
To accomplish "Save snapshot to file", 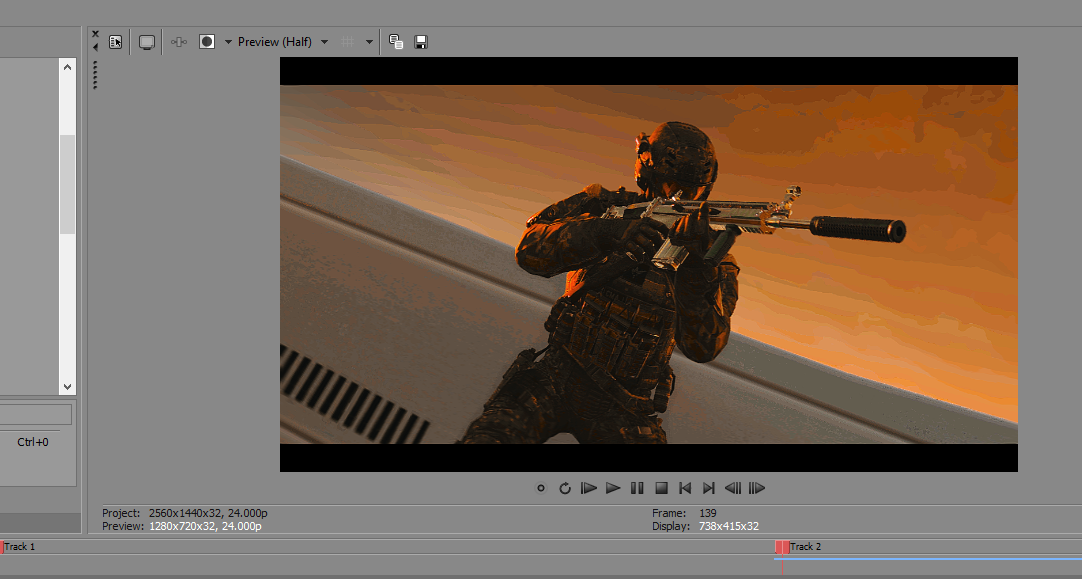I will (x=421, y=42).
